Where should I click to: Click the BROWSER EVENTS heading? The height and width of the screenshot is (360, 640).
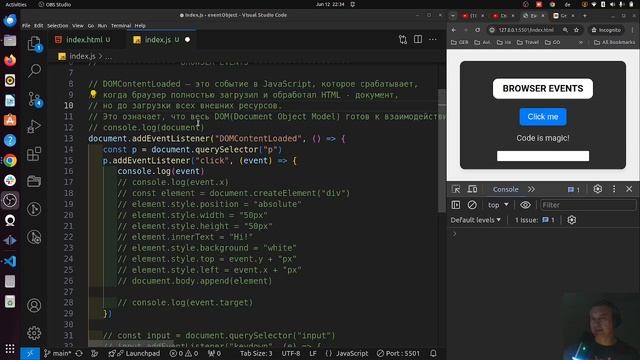(542, 89)
